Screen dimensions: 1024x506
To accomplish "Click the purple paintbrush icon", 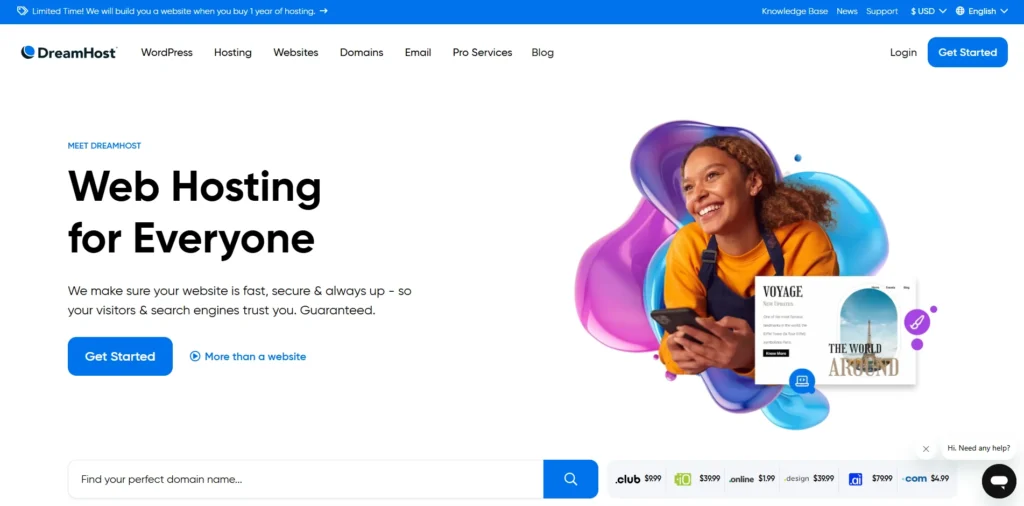I will point(917,322).
